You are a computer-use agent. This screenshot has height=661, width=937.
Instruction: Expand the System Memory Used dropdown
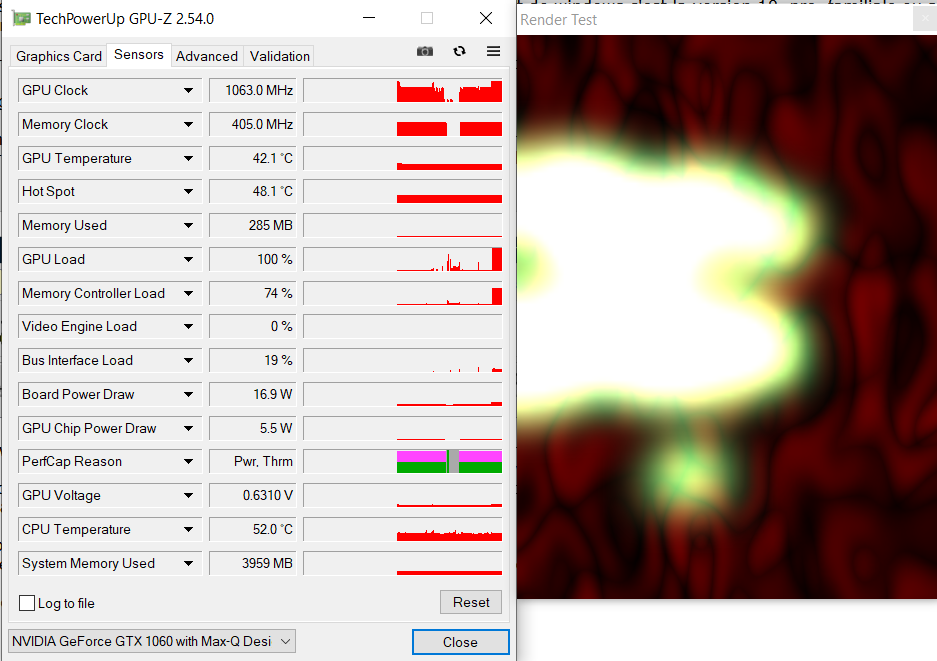tap(188, 564)
